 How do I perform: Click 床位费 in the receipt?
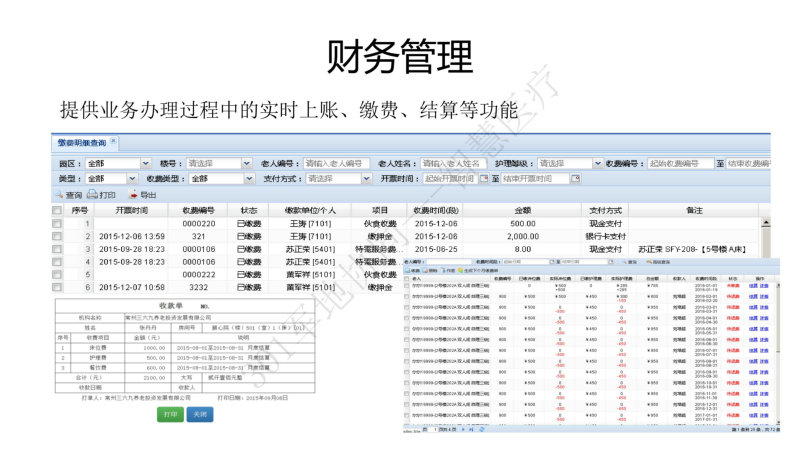[97, 347]
